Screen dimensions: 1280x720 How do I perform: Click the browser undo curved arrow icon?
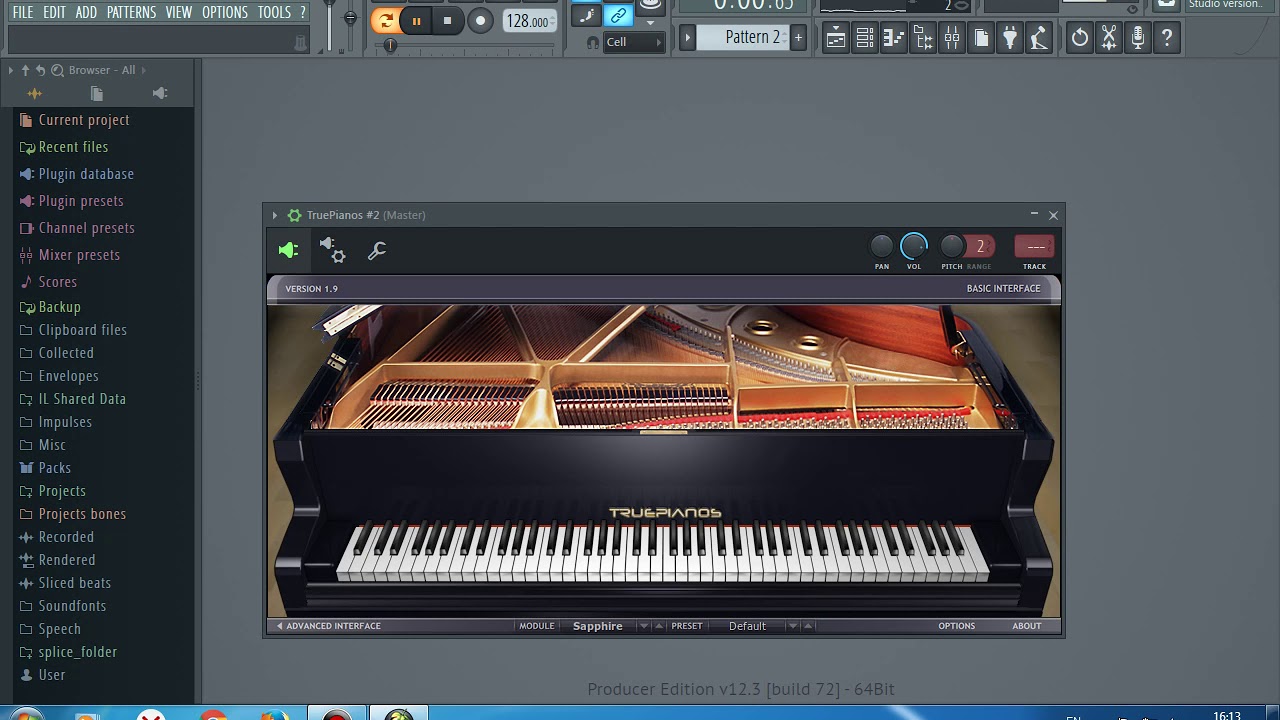tap(40, 70)
